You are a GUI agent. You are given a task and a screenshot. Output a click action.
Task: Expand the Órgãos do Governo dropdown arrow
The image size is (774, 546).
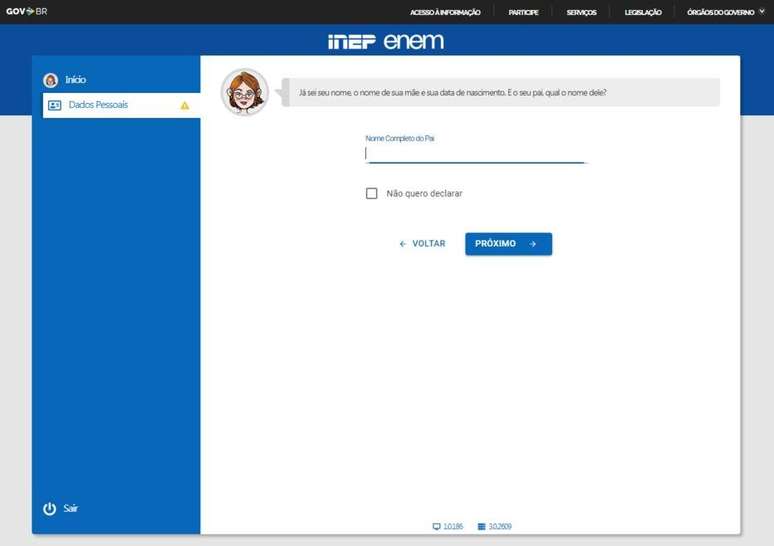[762, 11]
